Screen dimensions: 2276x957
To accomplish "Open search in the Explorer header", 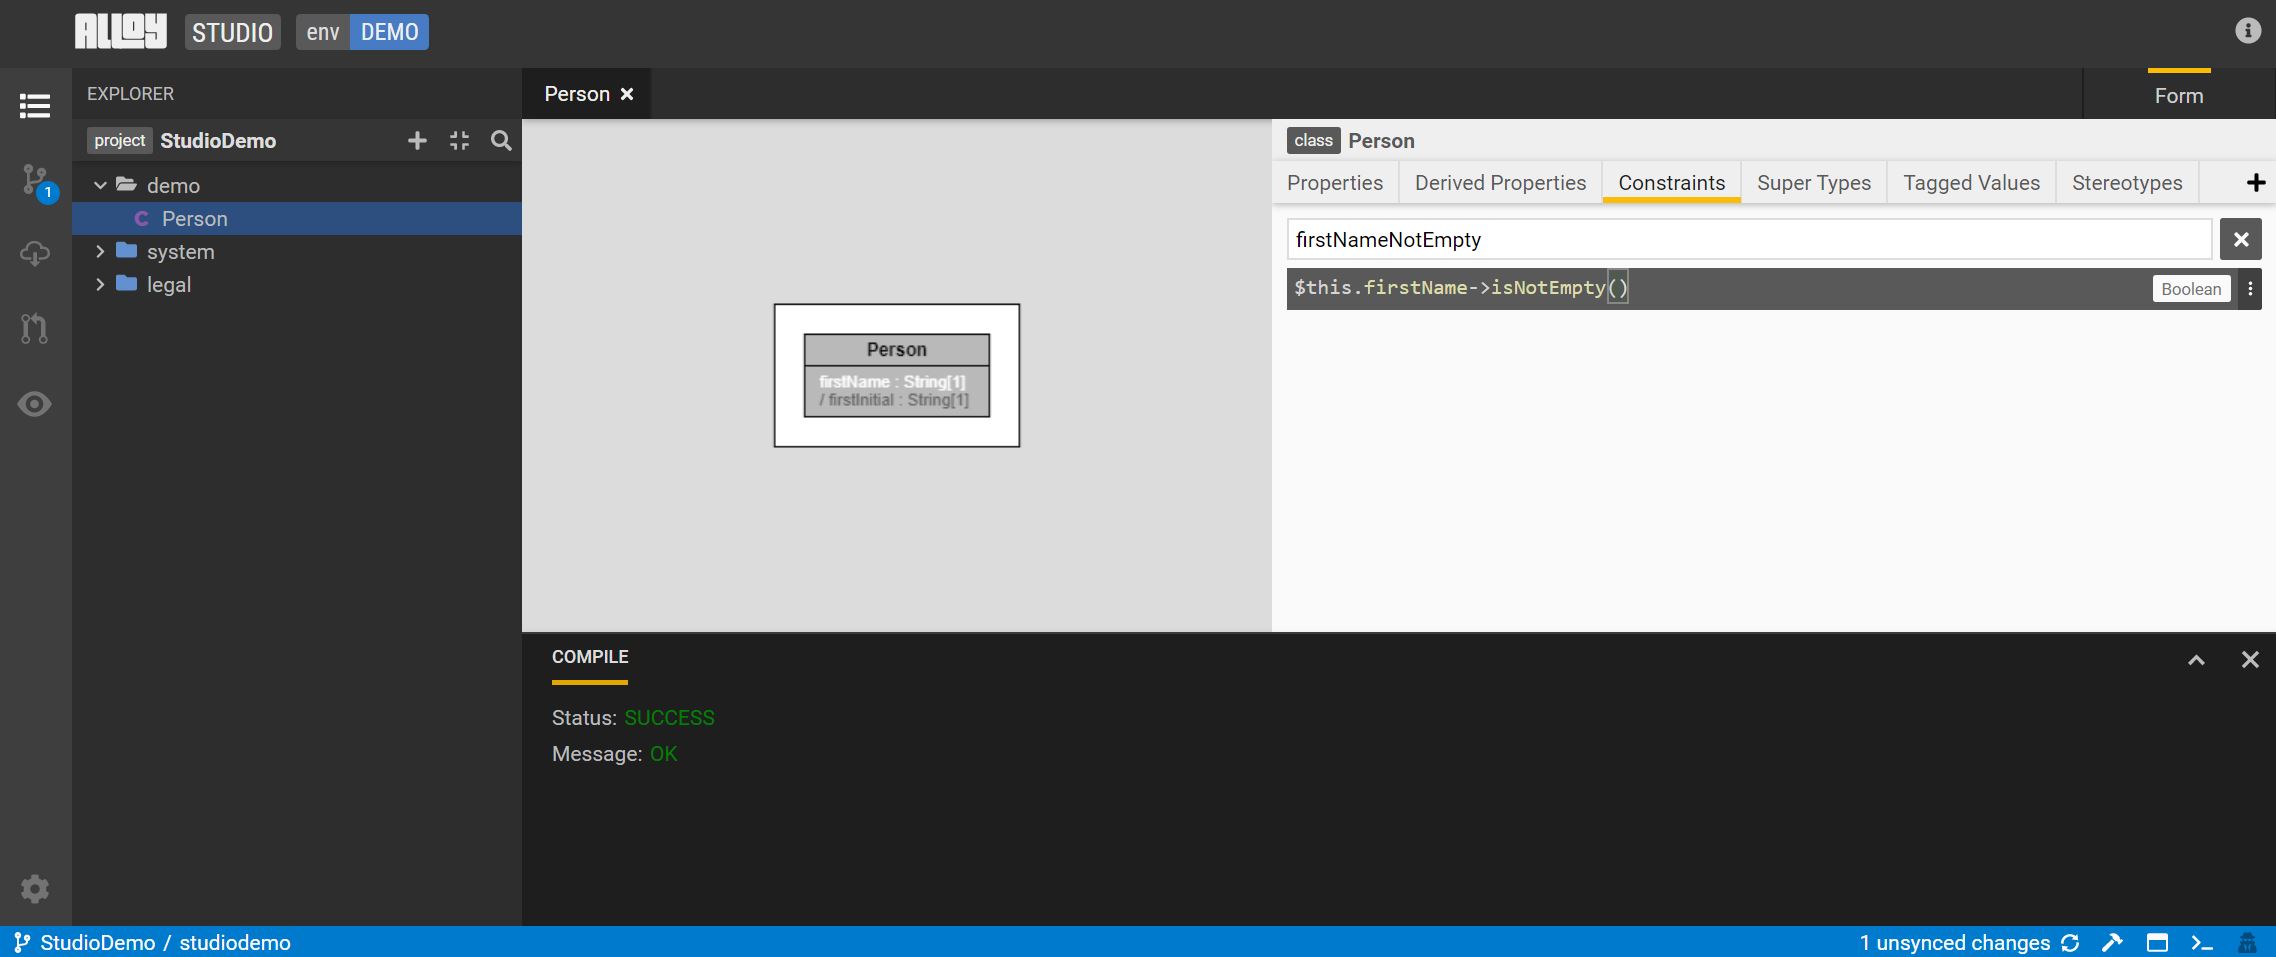I will (x=501, y=141).
